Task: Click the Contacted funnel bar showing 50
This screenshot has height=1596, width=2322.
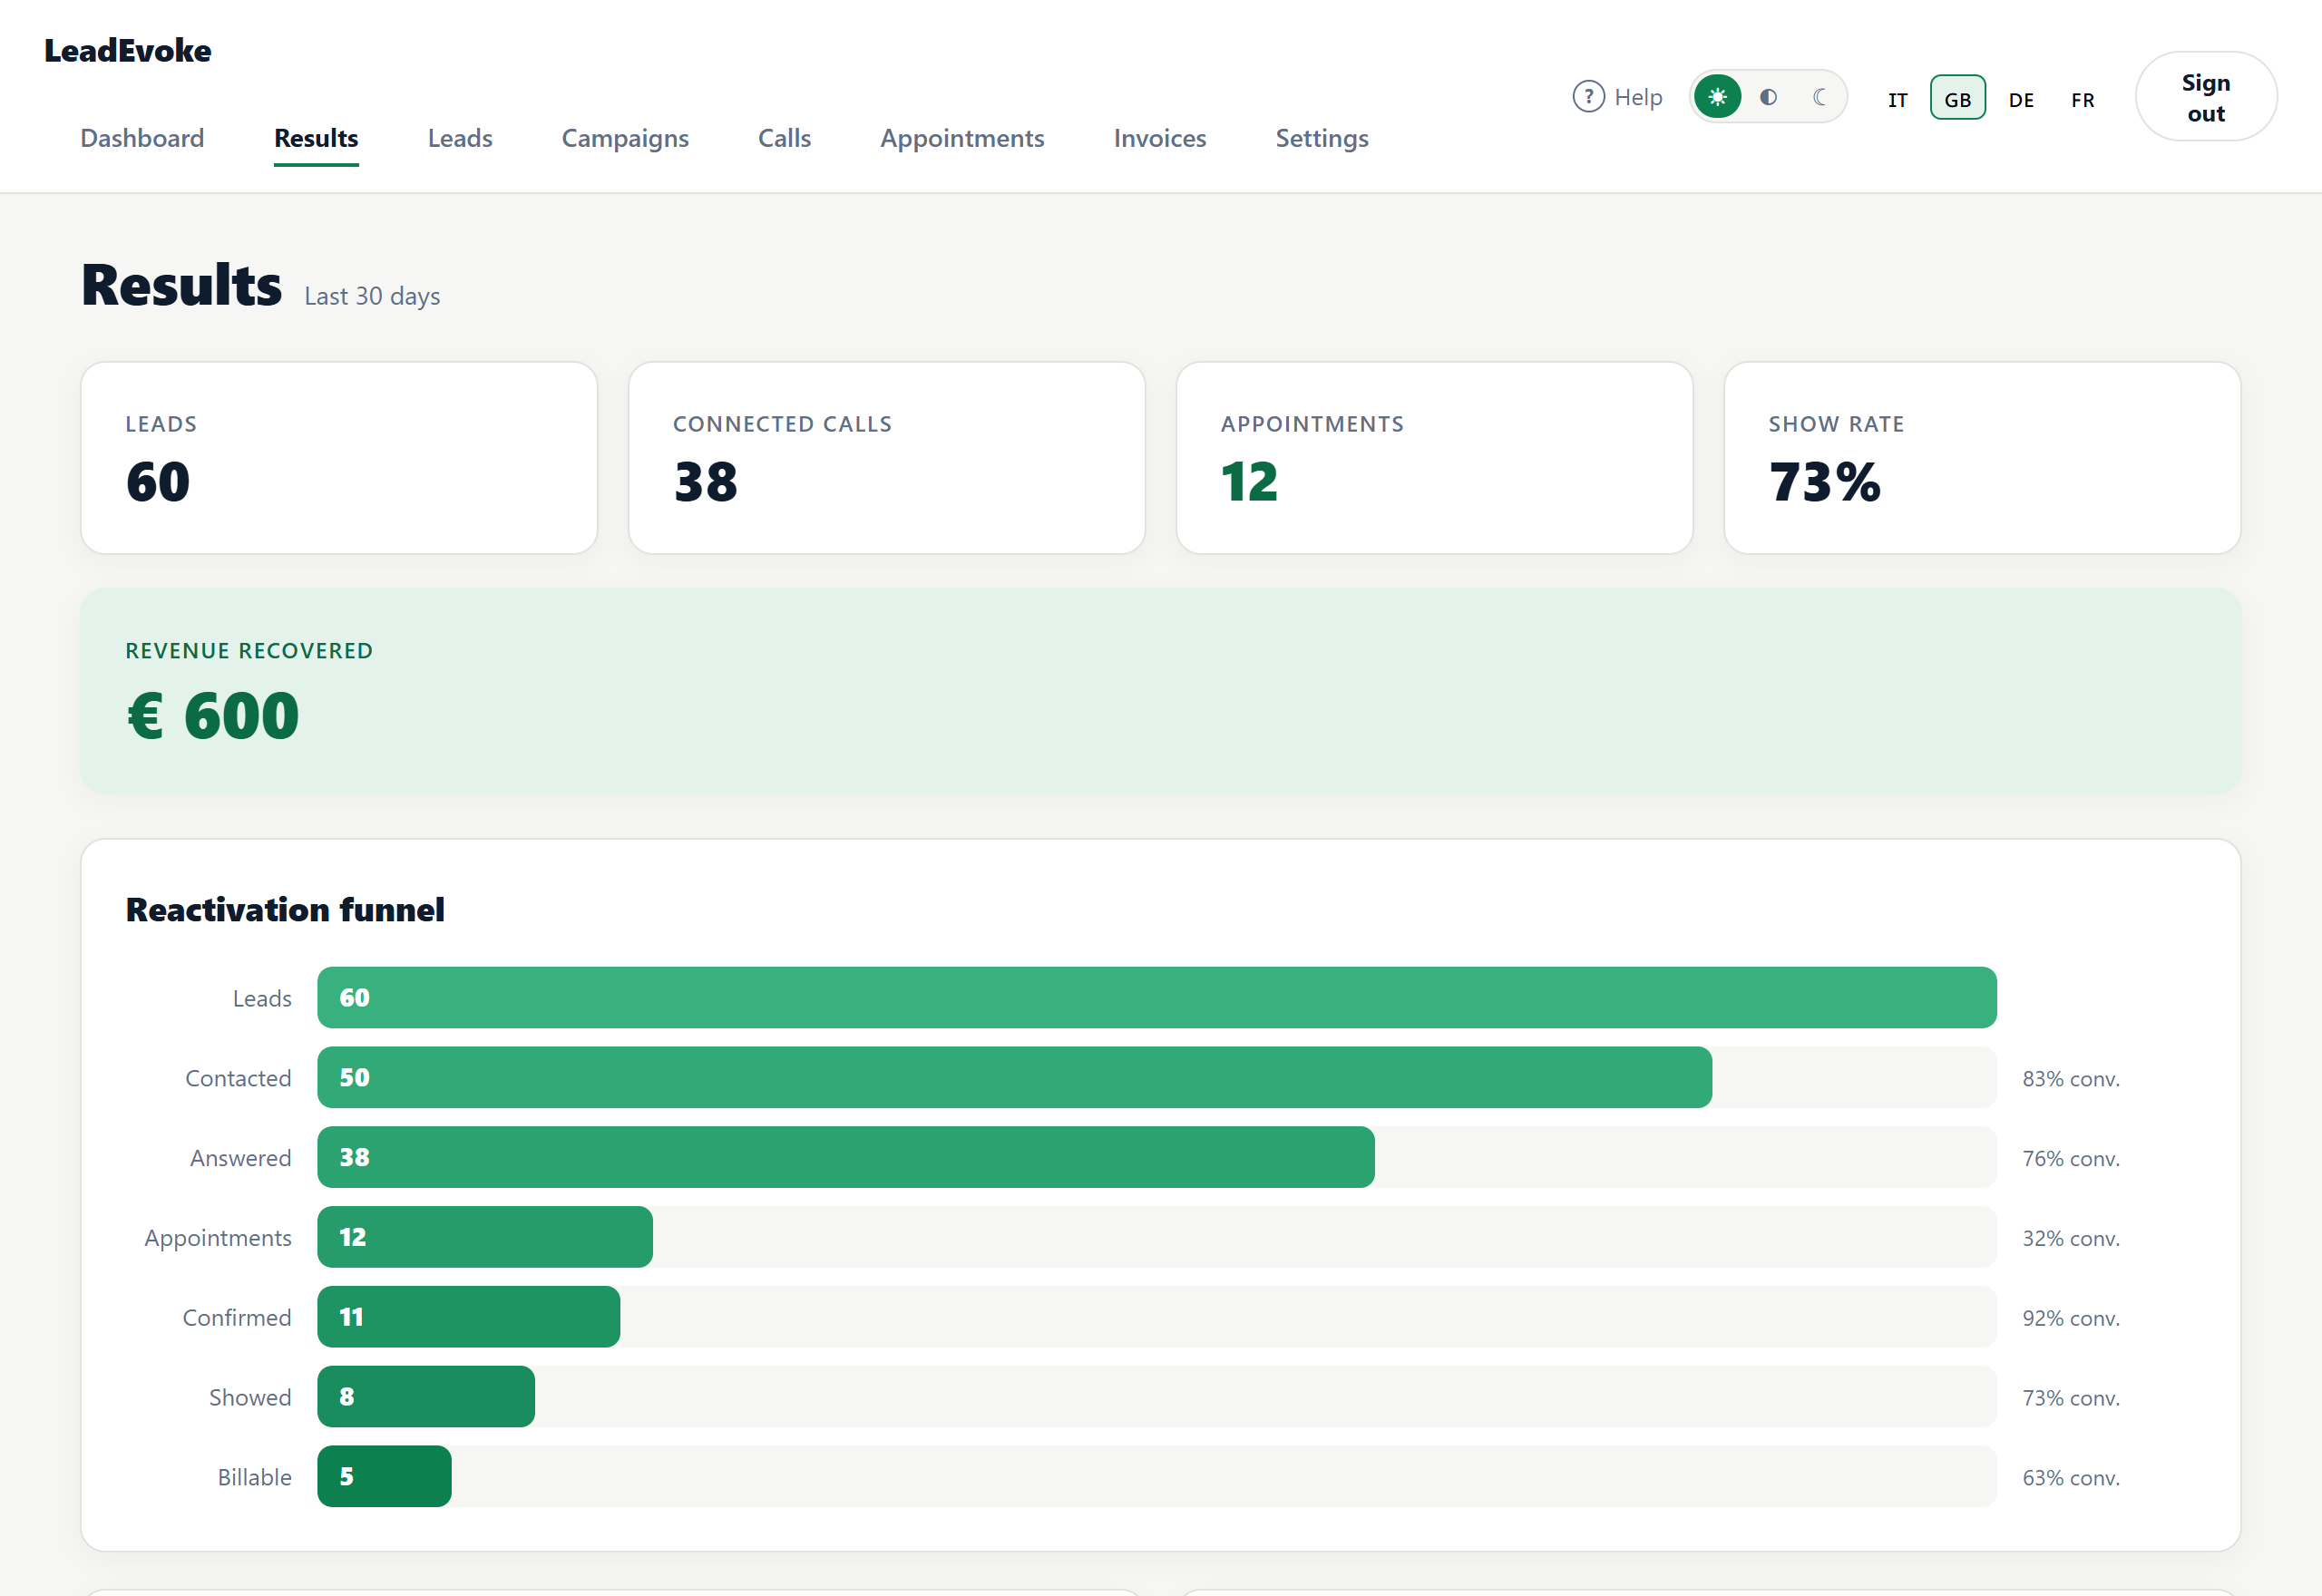Action: click(x=1014, y=1077)
